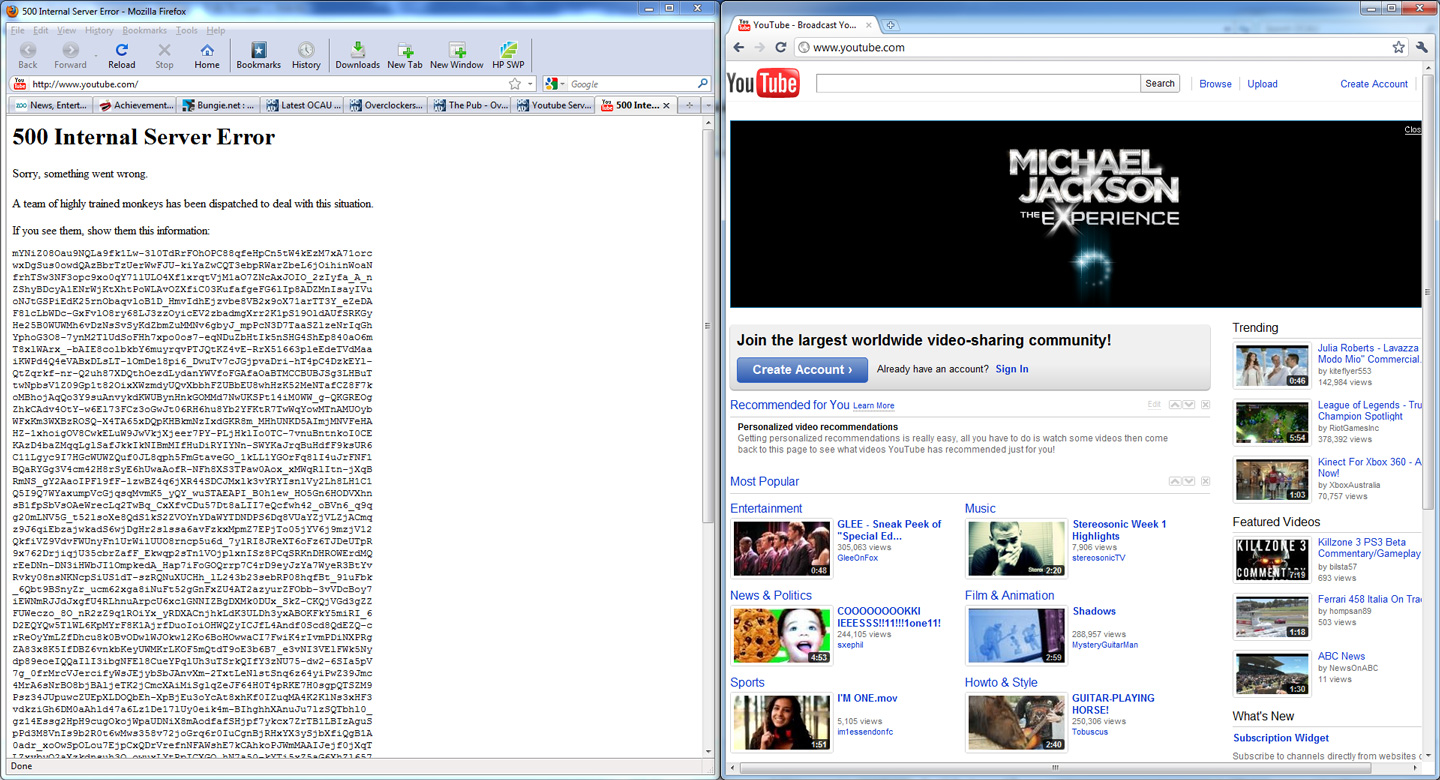Click the Firefox Stop button

point(164,55)
